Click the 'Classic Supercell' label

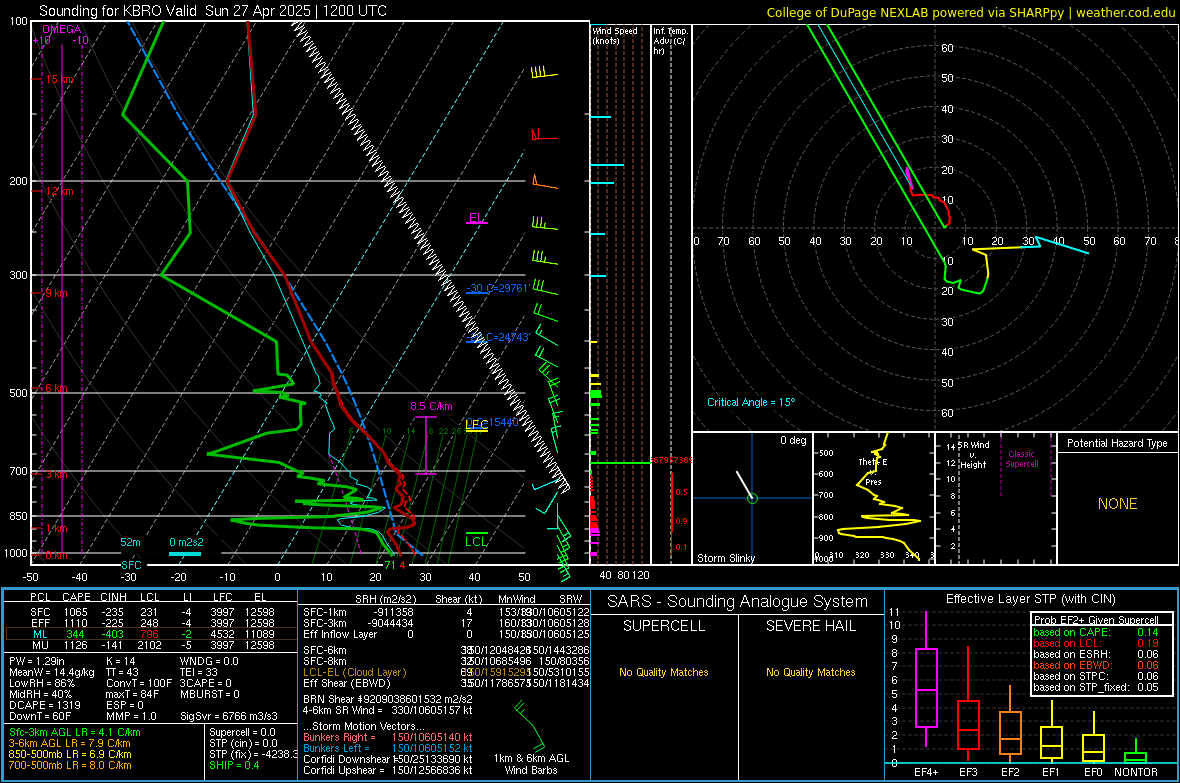click(x=1021, y=459)
